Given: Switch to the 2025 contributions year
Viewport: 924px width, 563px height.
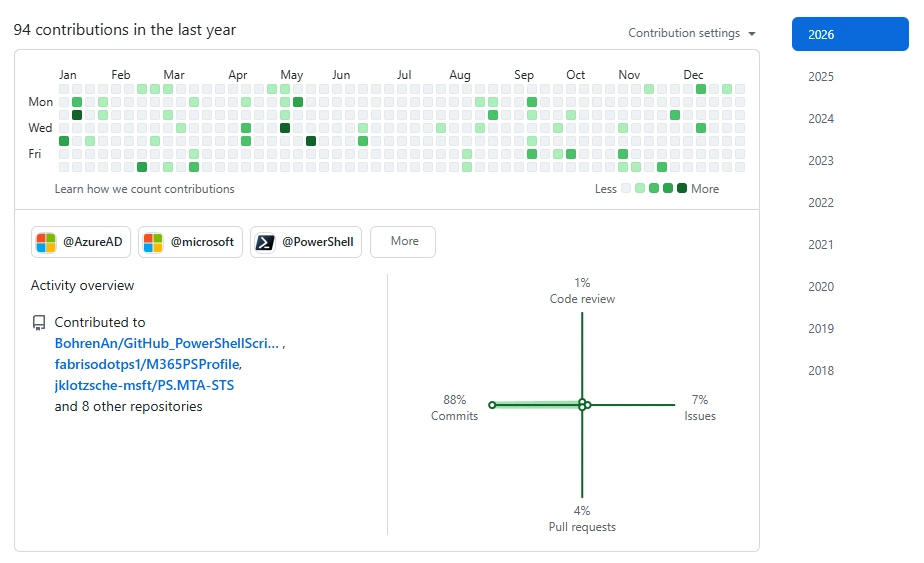Looking at the screenshot, I should [x=821, y=77].
